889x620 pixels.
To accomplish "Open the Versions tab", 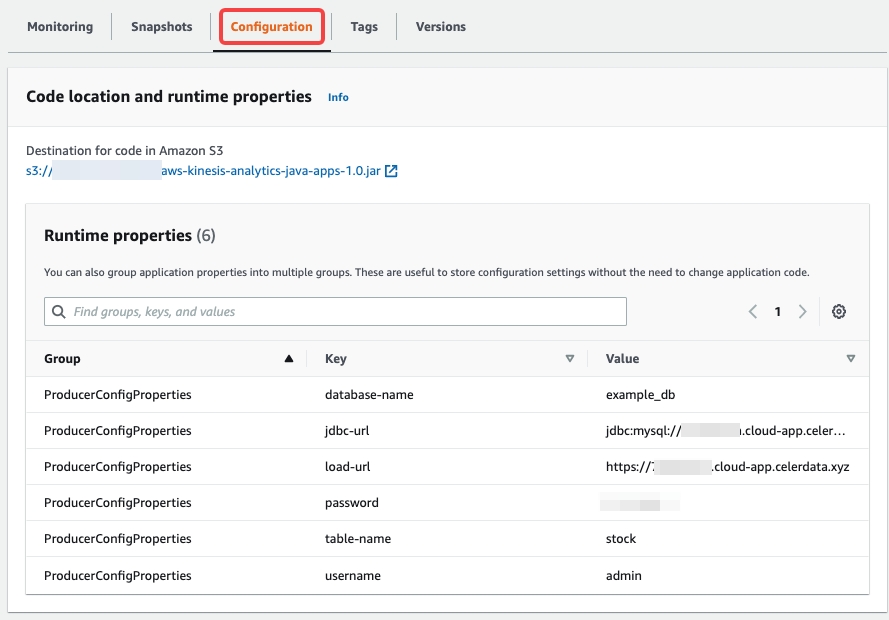I will (x=441, y=27).
